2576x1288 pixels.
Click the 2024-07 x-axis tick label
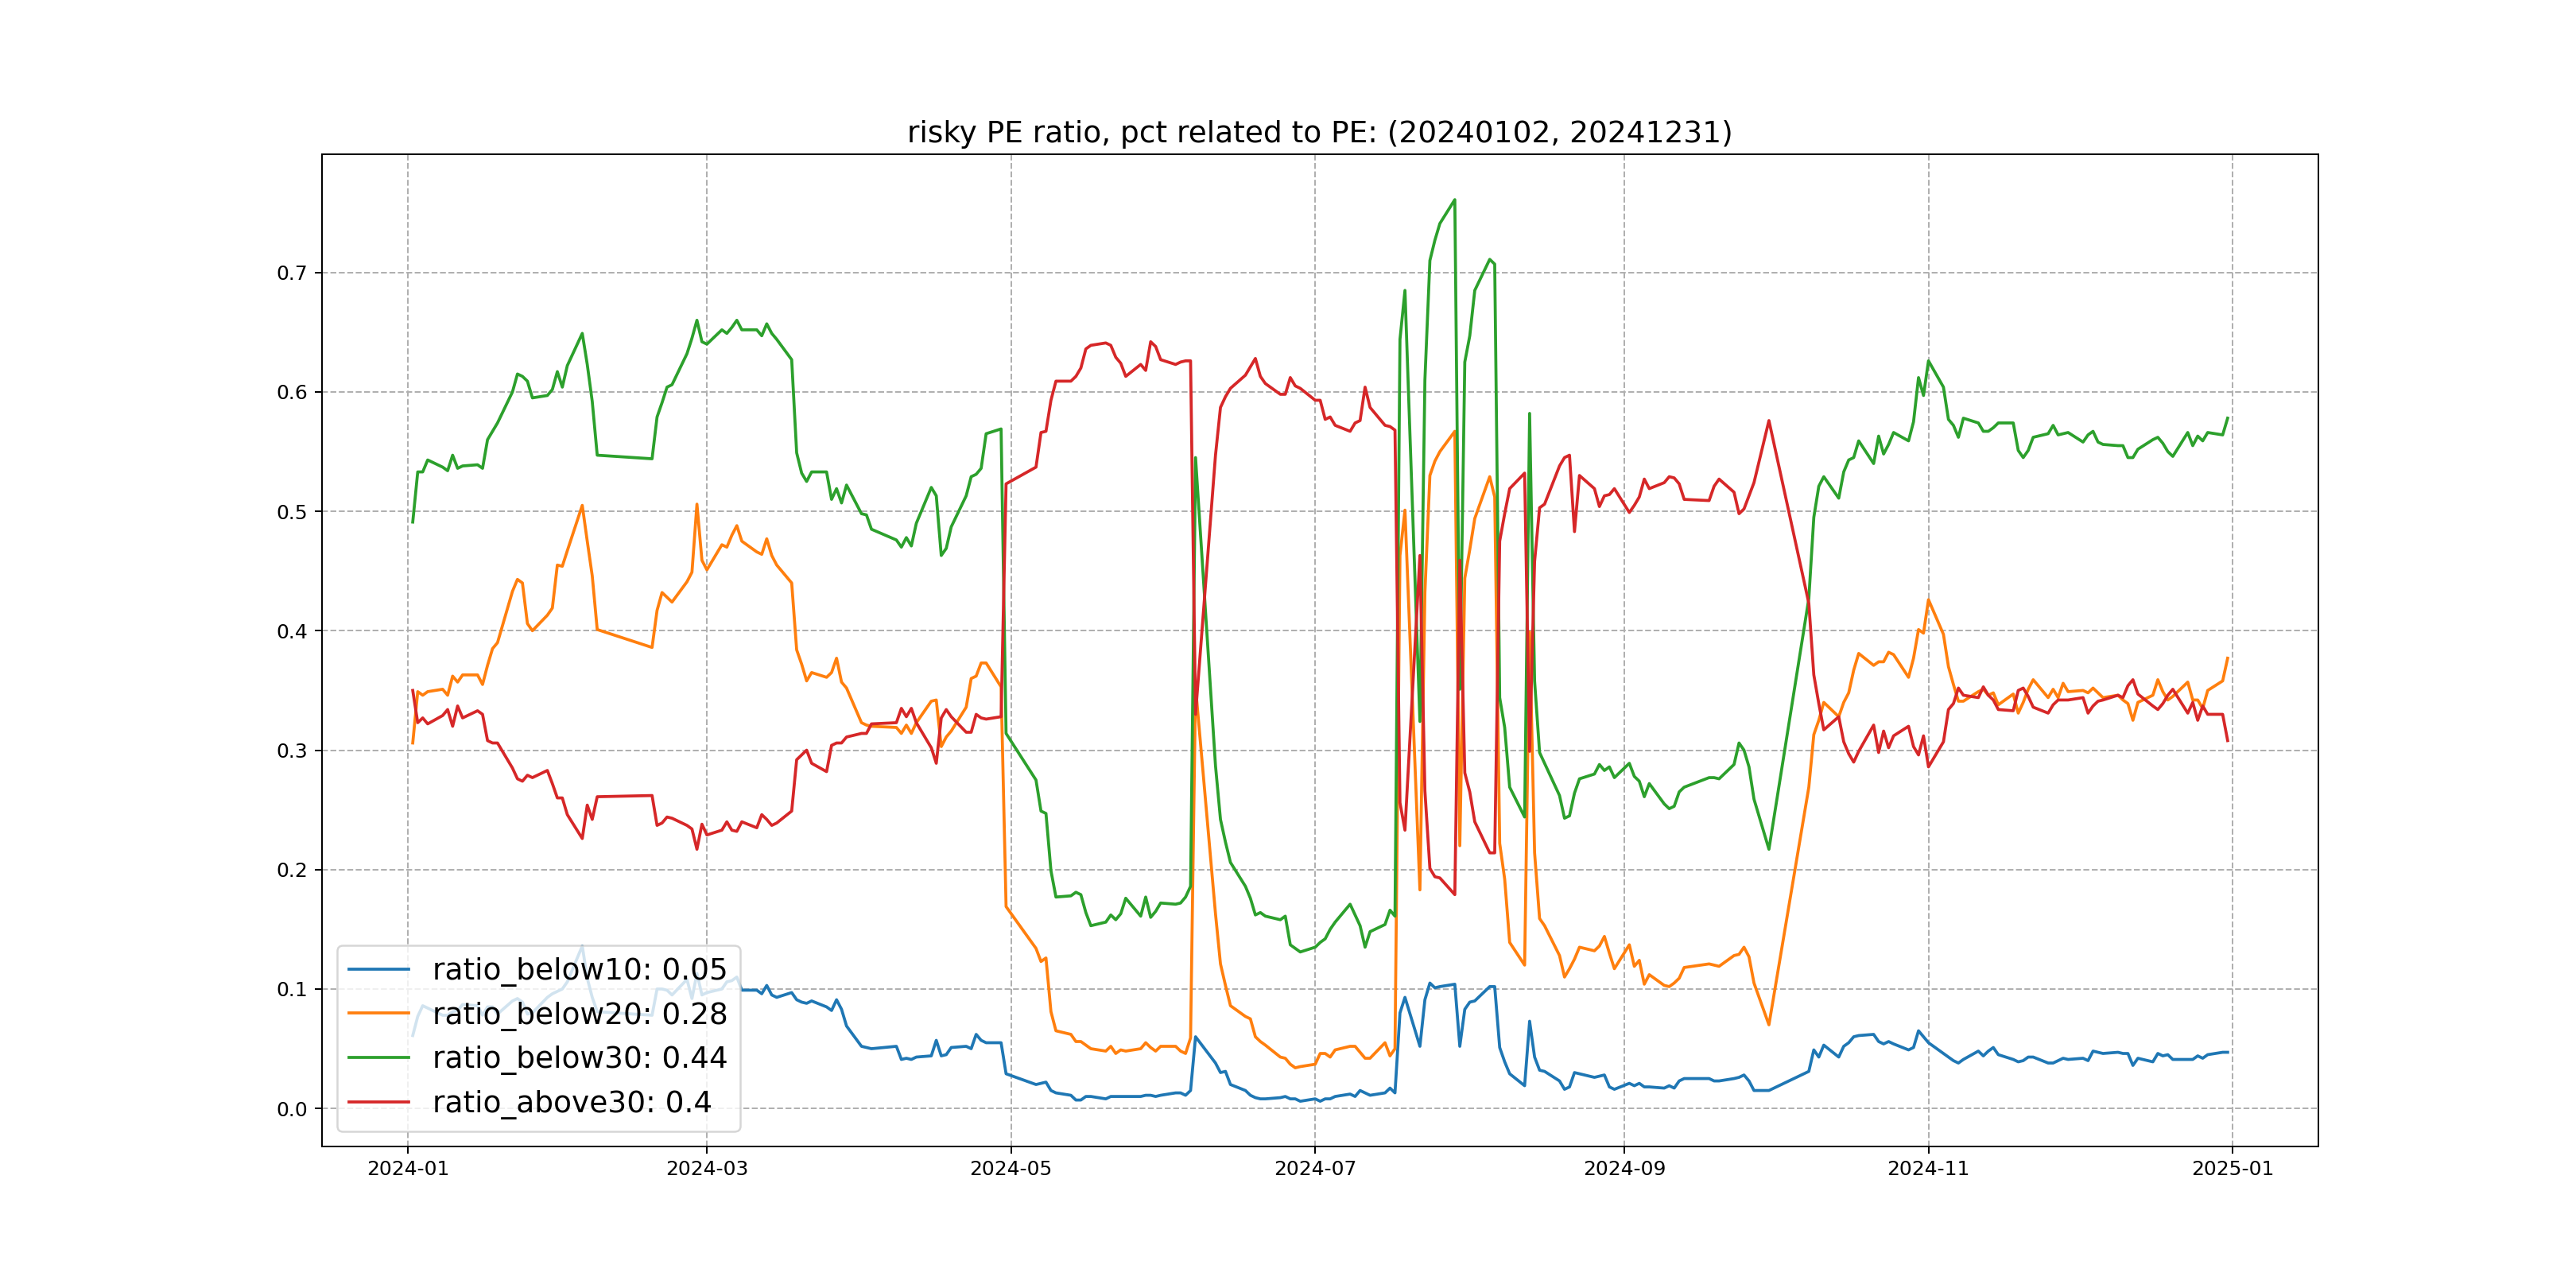click(x=1315, y=1168)
